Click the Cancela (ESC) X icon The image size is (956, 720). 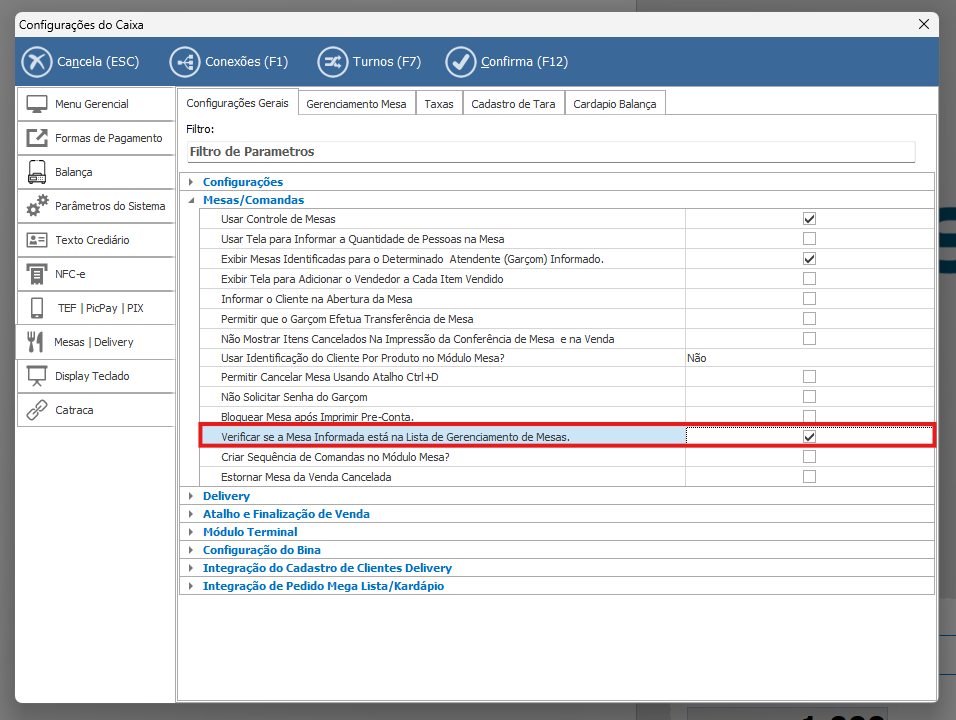[x=37, y=62]
